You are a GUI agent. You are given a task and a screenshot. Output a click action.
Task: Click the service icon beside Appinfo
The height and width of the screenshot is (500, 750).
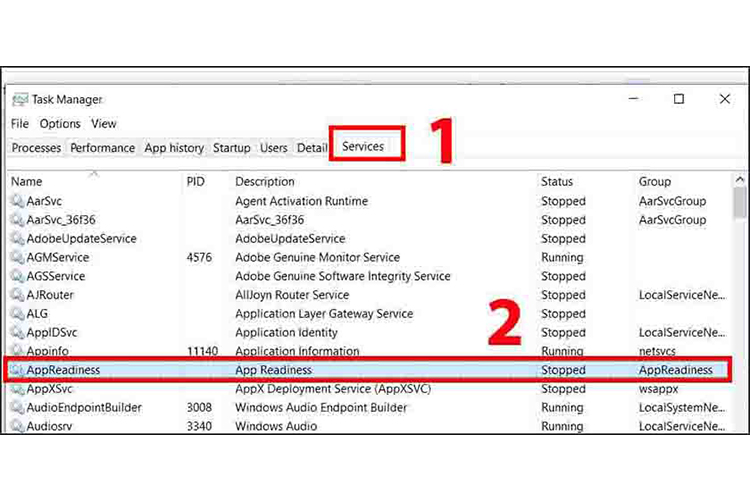coord(18,351)
